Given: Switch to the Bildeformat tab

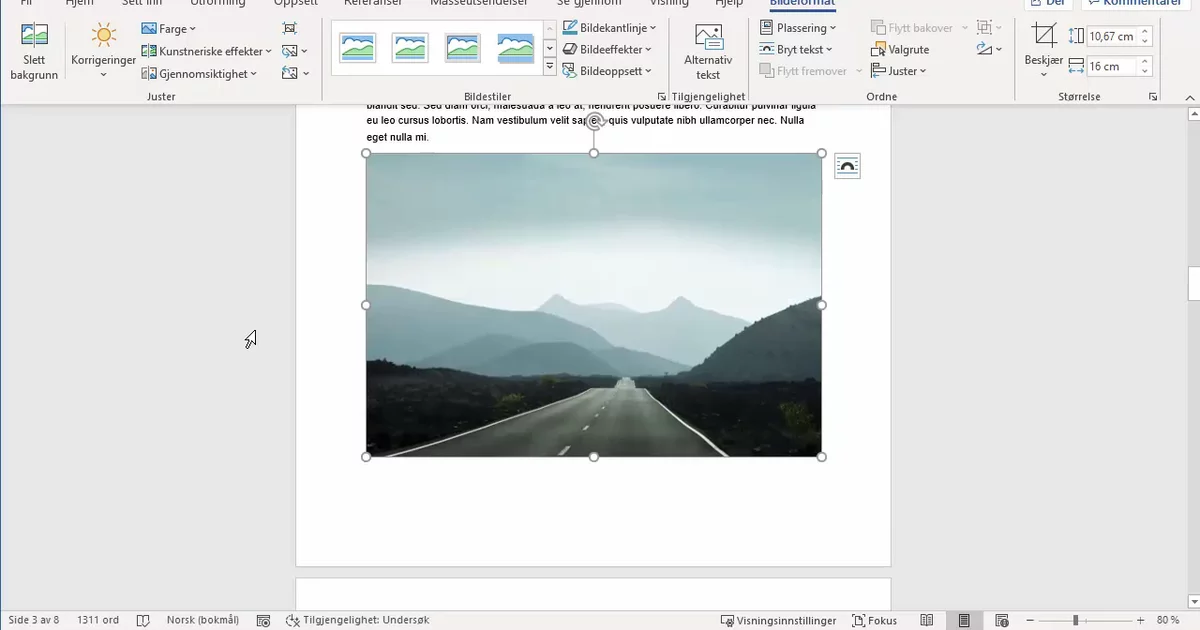Looking at the screenshot, I should click(802, 3).
